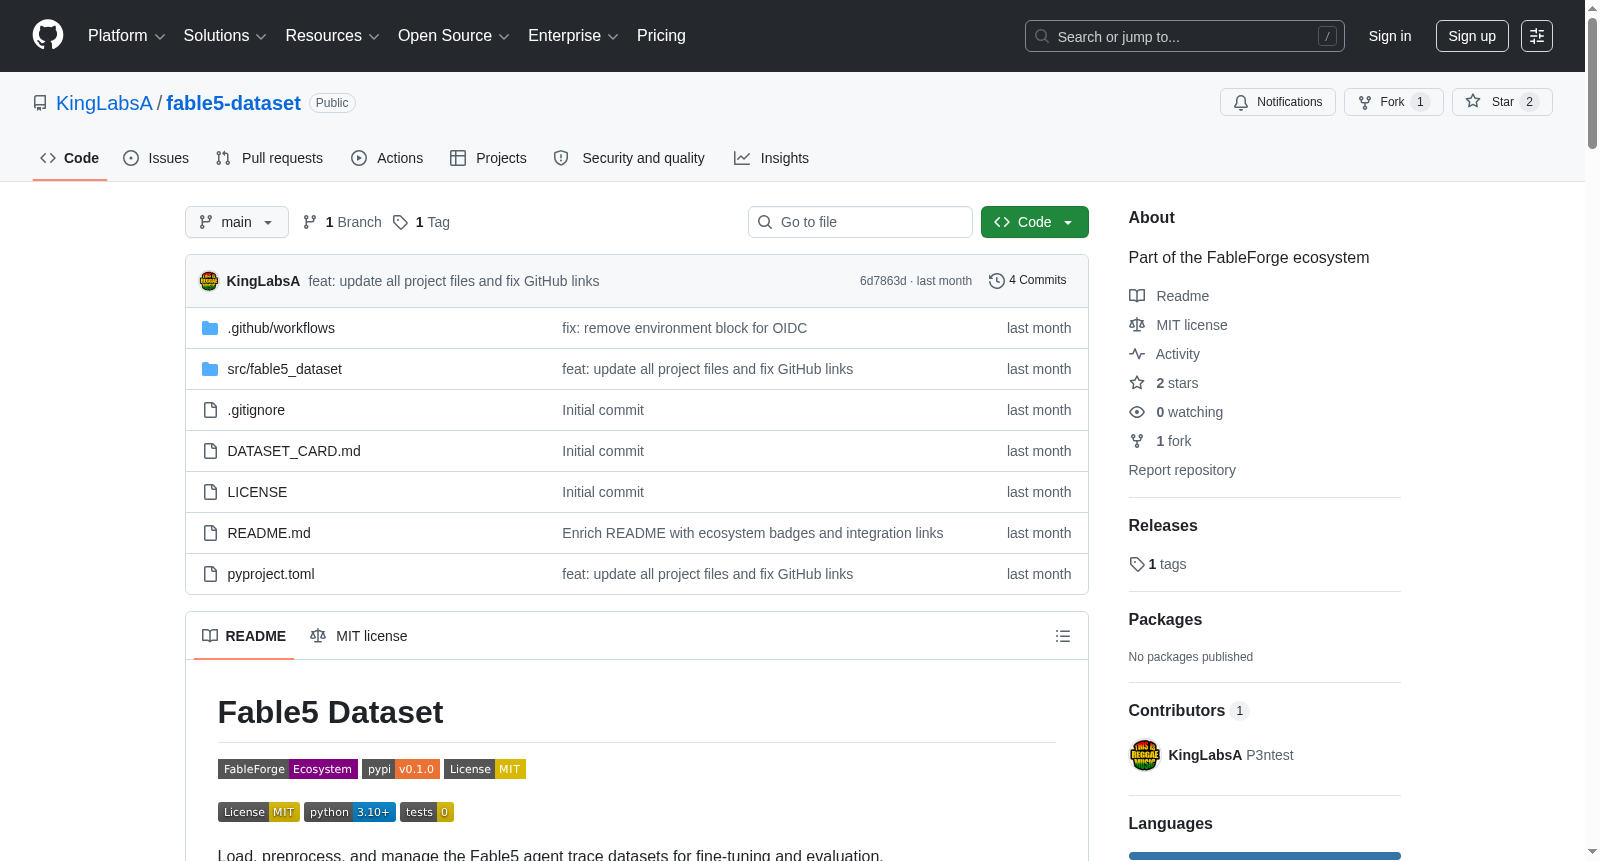Click the pypi v0.1.0 badge
The image size is (1600, 861).
click(401, 769)
